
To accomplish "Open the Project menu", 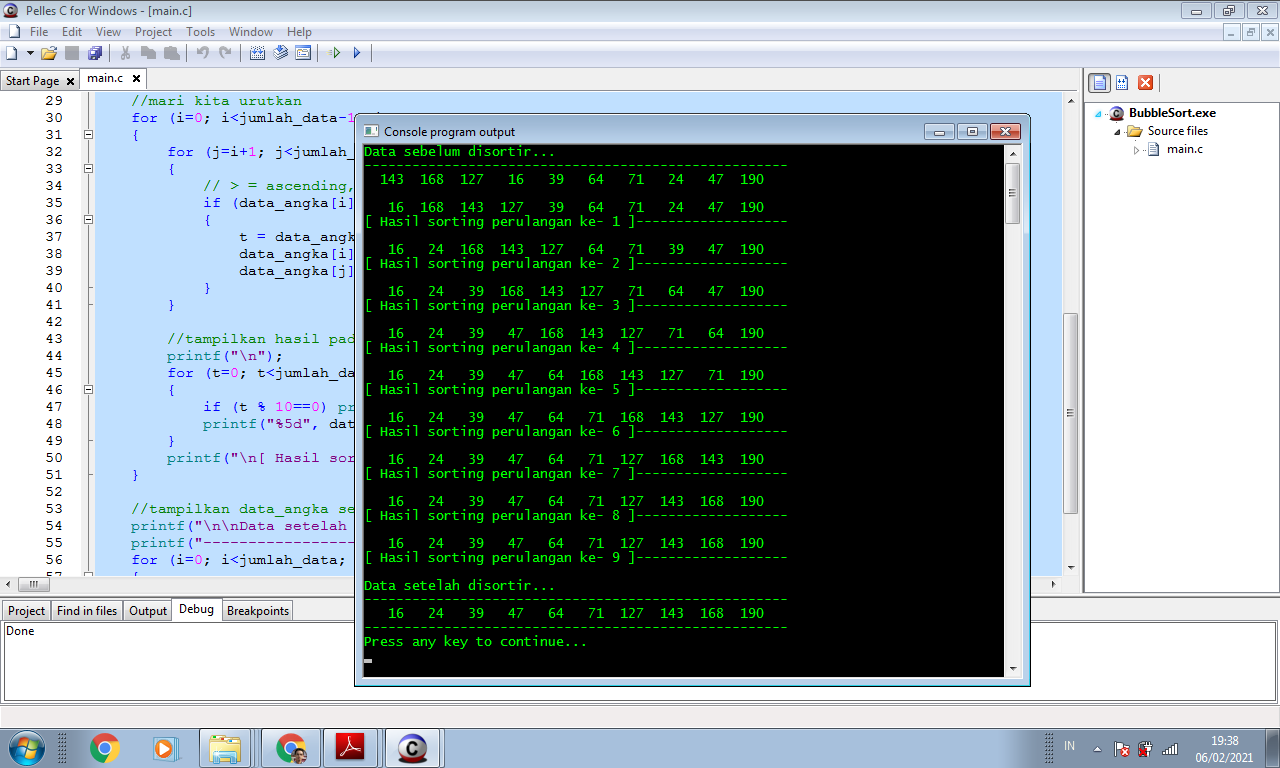I will point(153,32).
